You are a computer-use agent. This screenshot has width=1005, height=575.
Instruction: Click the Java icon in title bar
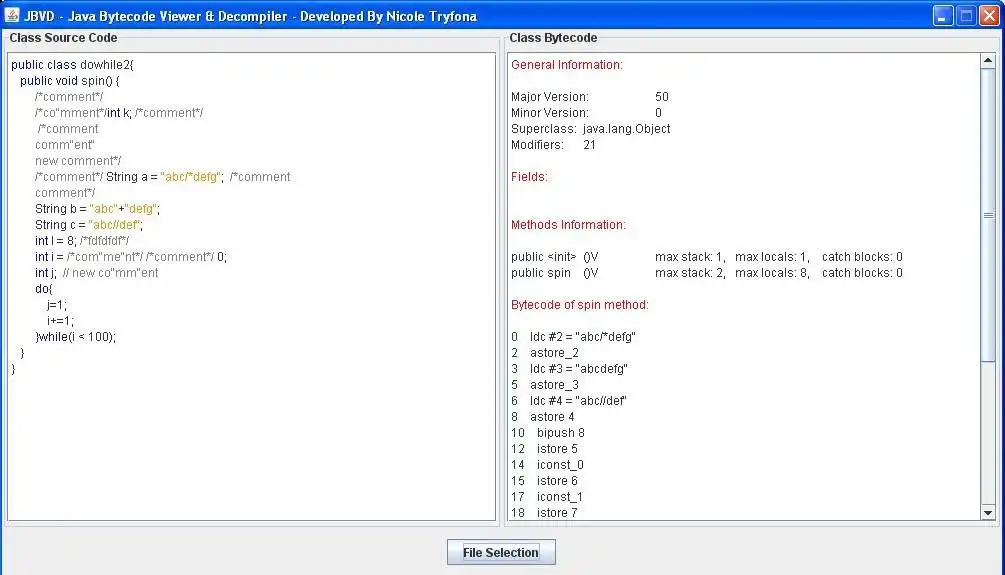tap(12, 15)
